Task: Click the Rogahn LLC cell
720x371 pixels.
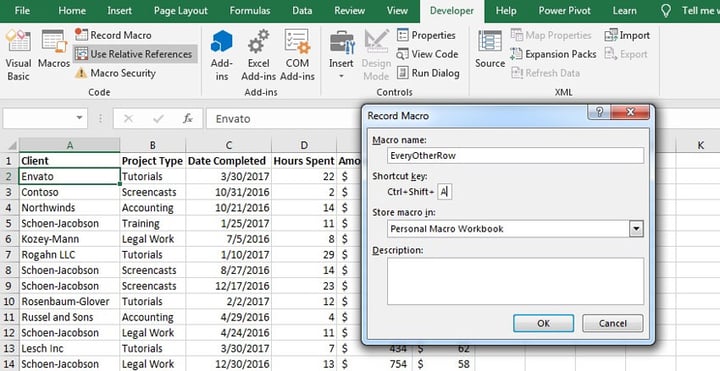Action: tap(69, 254)
